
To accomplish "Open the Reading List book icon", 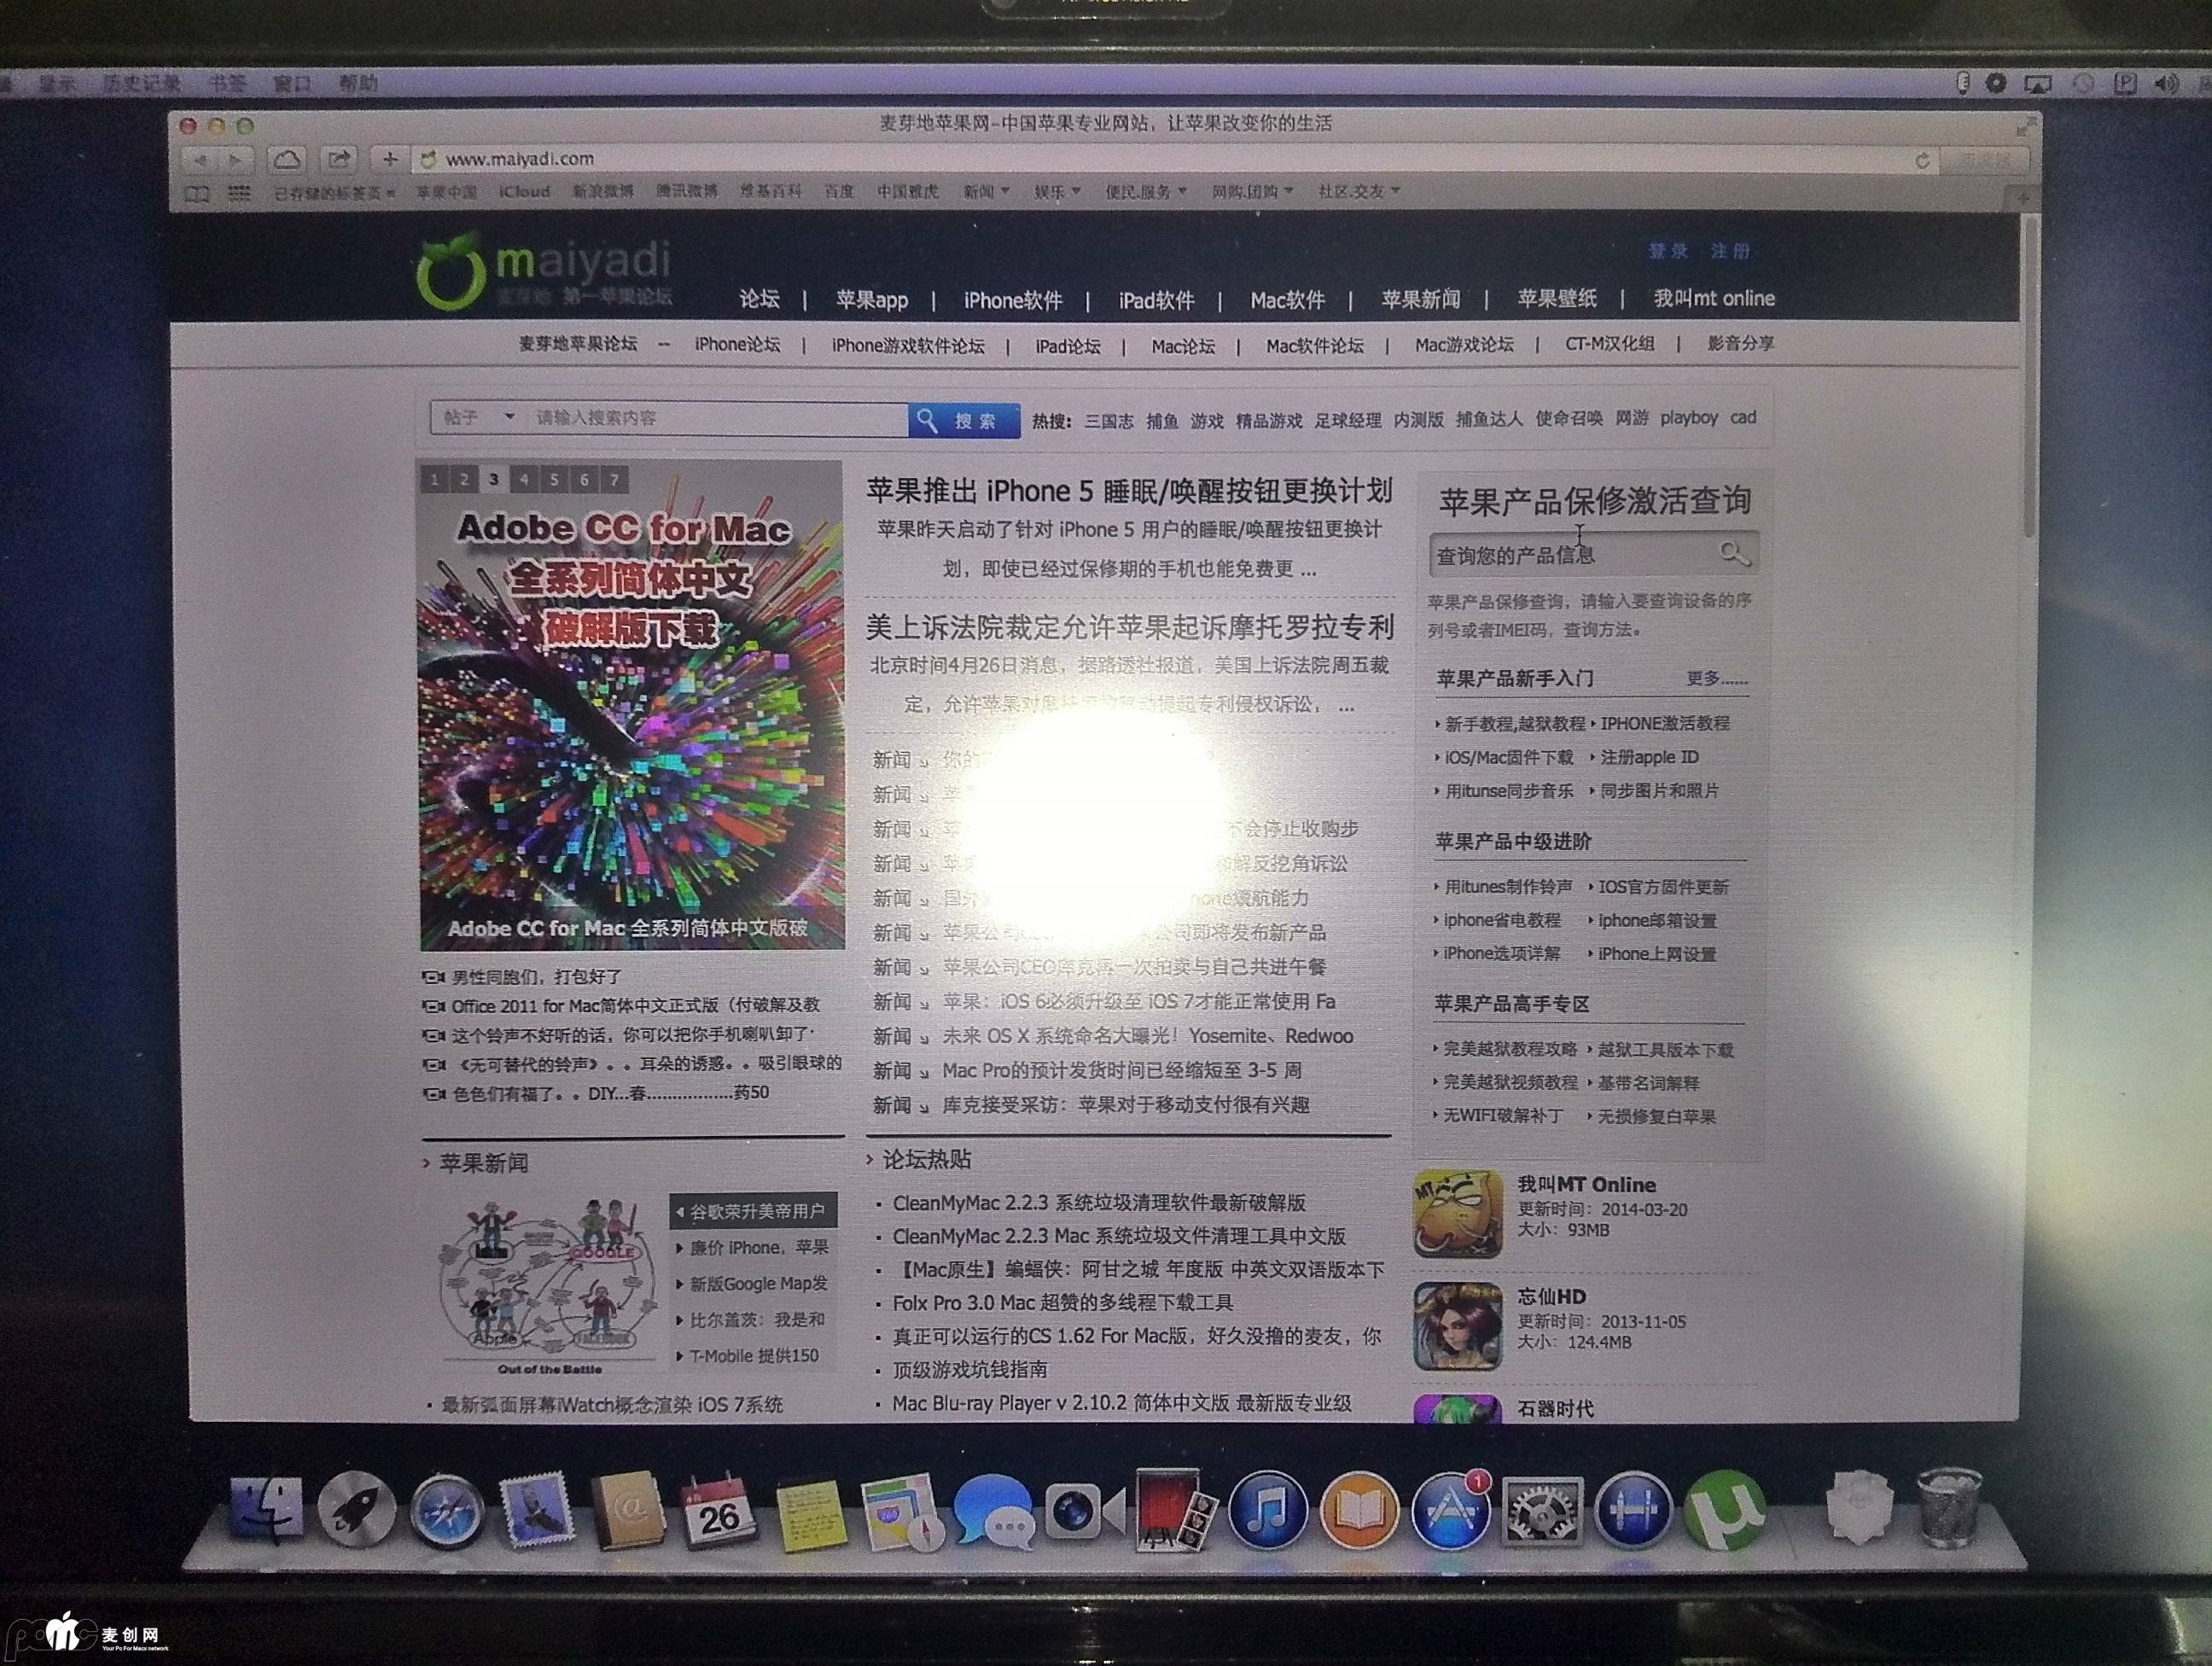I will click(197, 193).
